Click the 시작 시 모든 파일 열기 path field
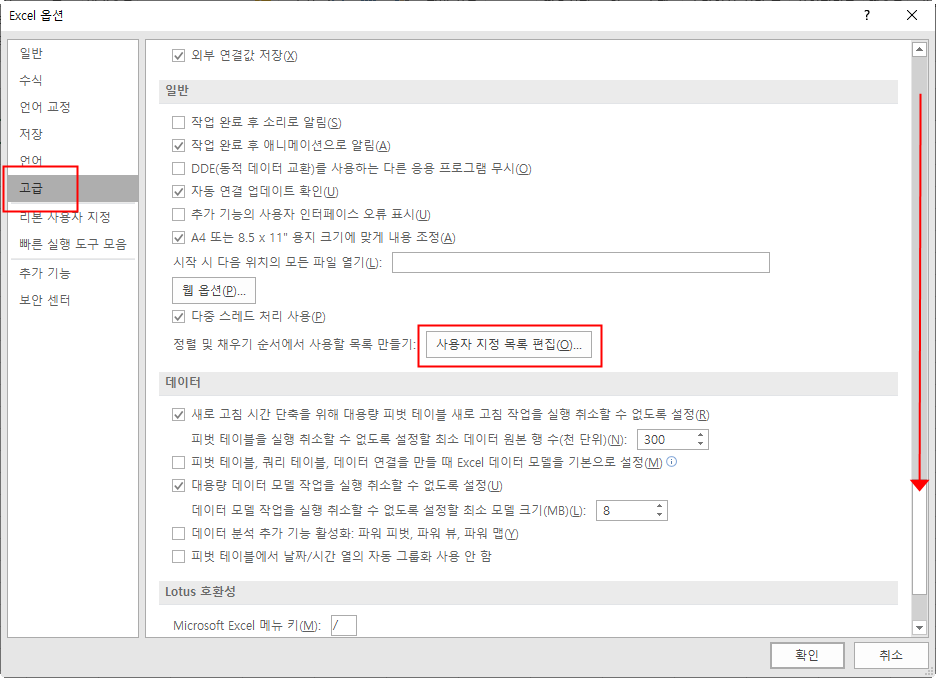 [x=581, y=263]
